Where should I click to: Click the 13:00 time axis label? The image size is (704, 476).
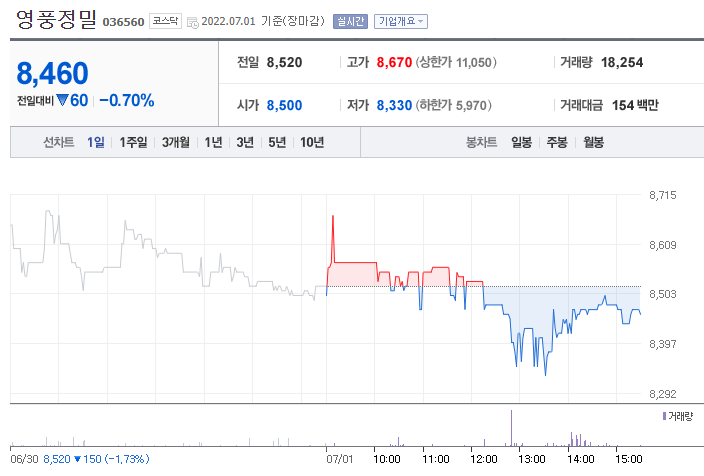(x=532, y=459)
